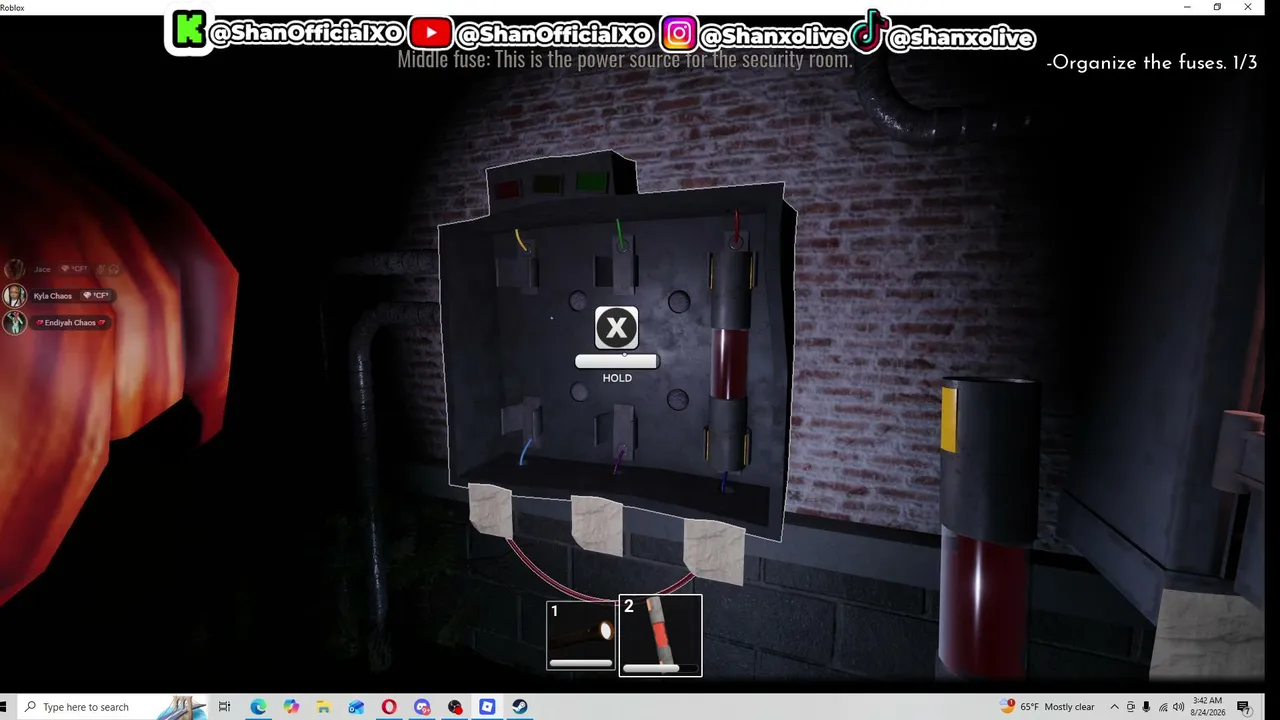Close the Roblox window
This screenshot has height=720, width=1280.
coord(1248,7)
